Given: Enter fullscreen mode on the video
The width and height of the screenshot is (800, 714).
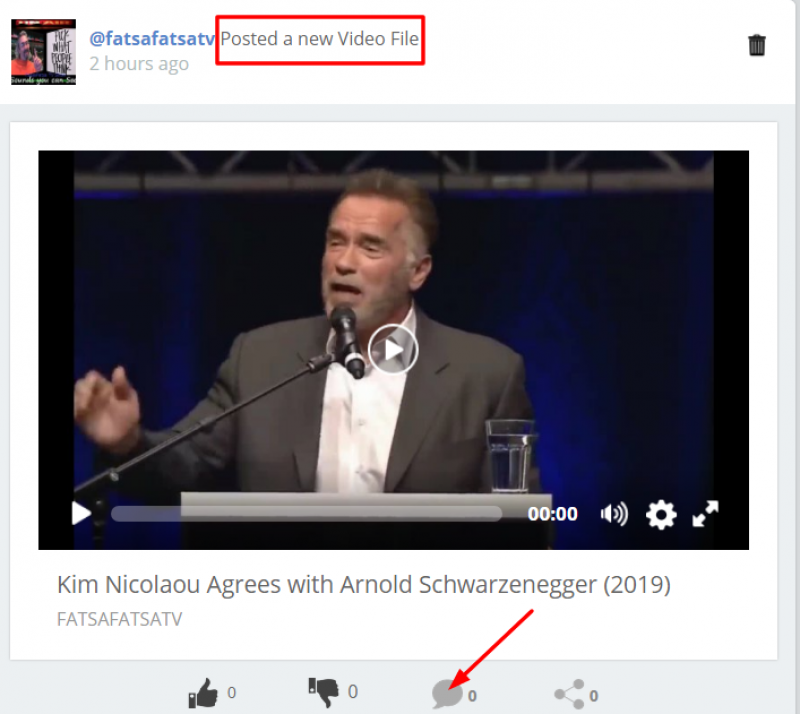Looking at the screenshot, I should [705, 513].
